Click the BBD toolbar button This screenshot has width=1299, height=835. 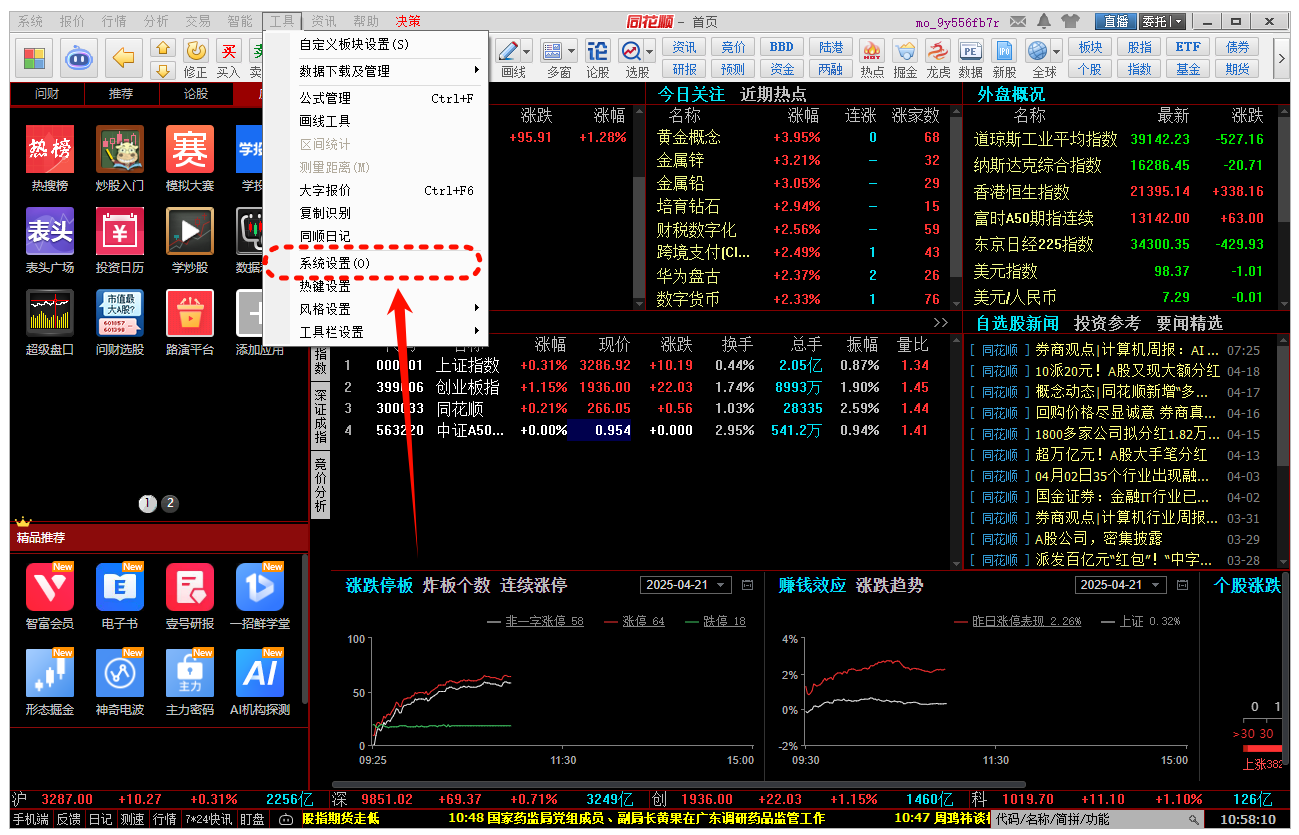pyautogui.click(x=782, y=47)
